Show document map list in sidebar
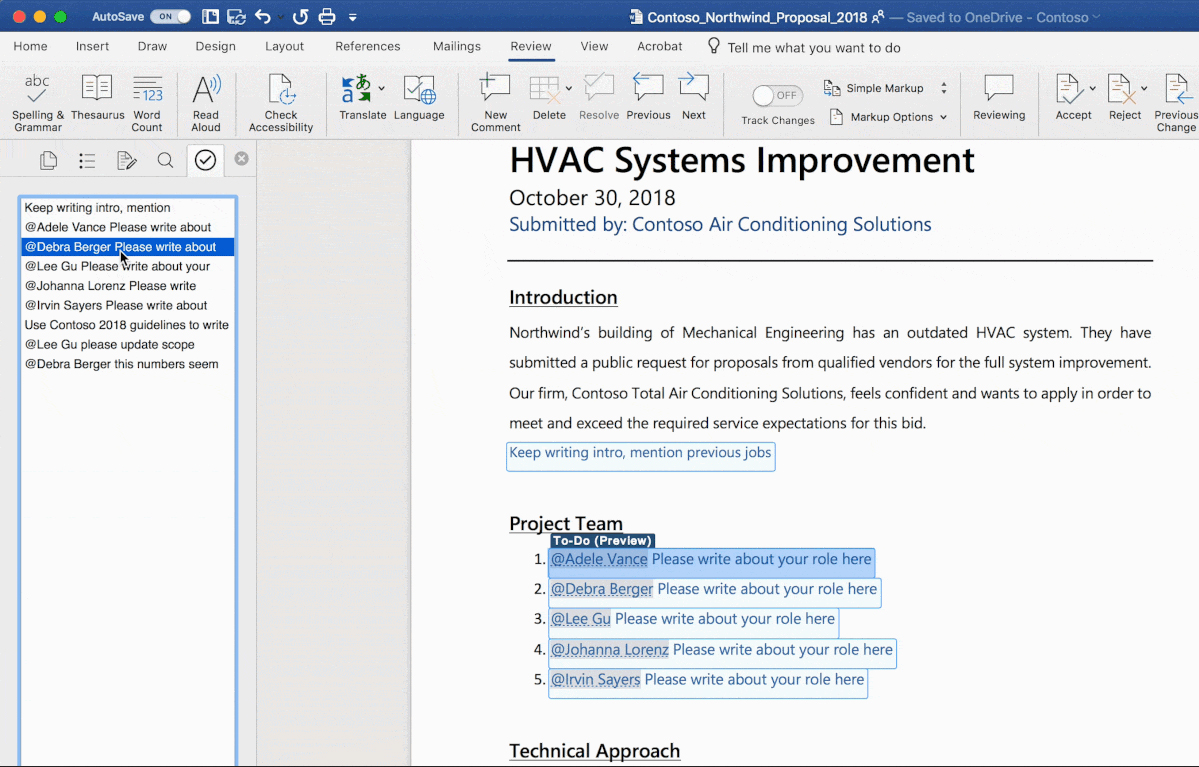Viewport: 1199px width, 767px height. (x=87, y=160)
